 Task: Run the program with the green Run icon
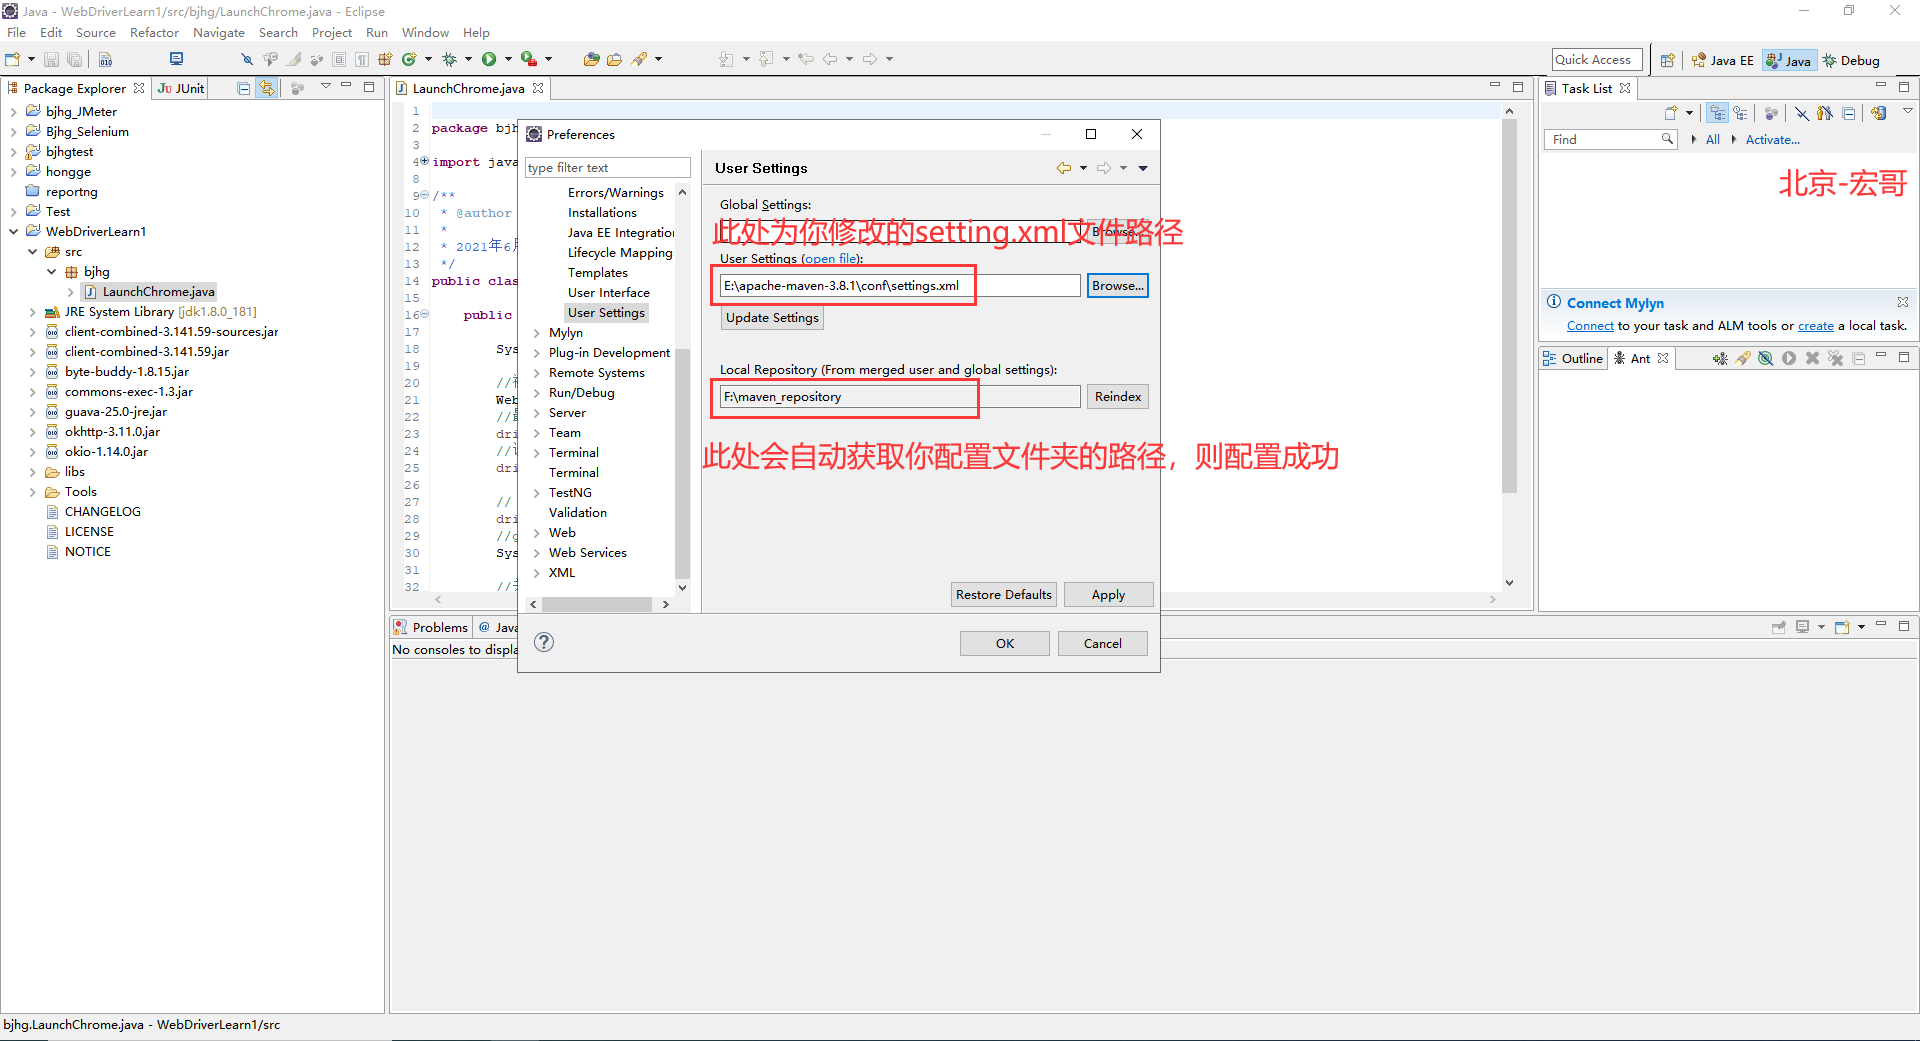point(489,60)
